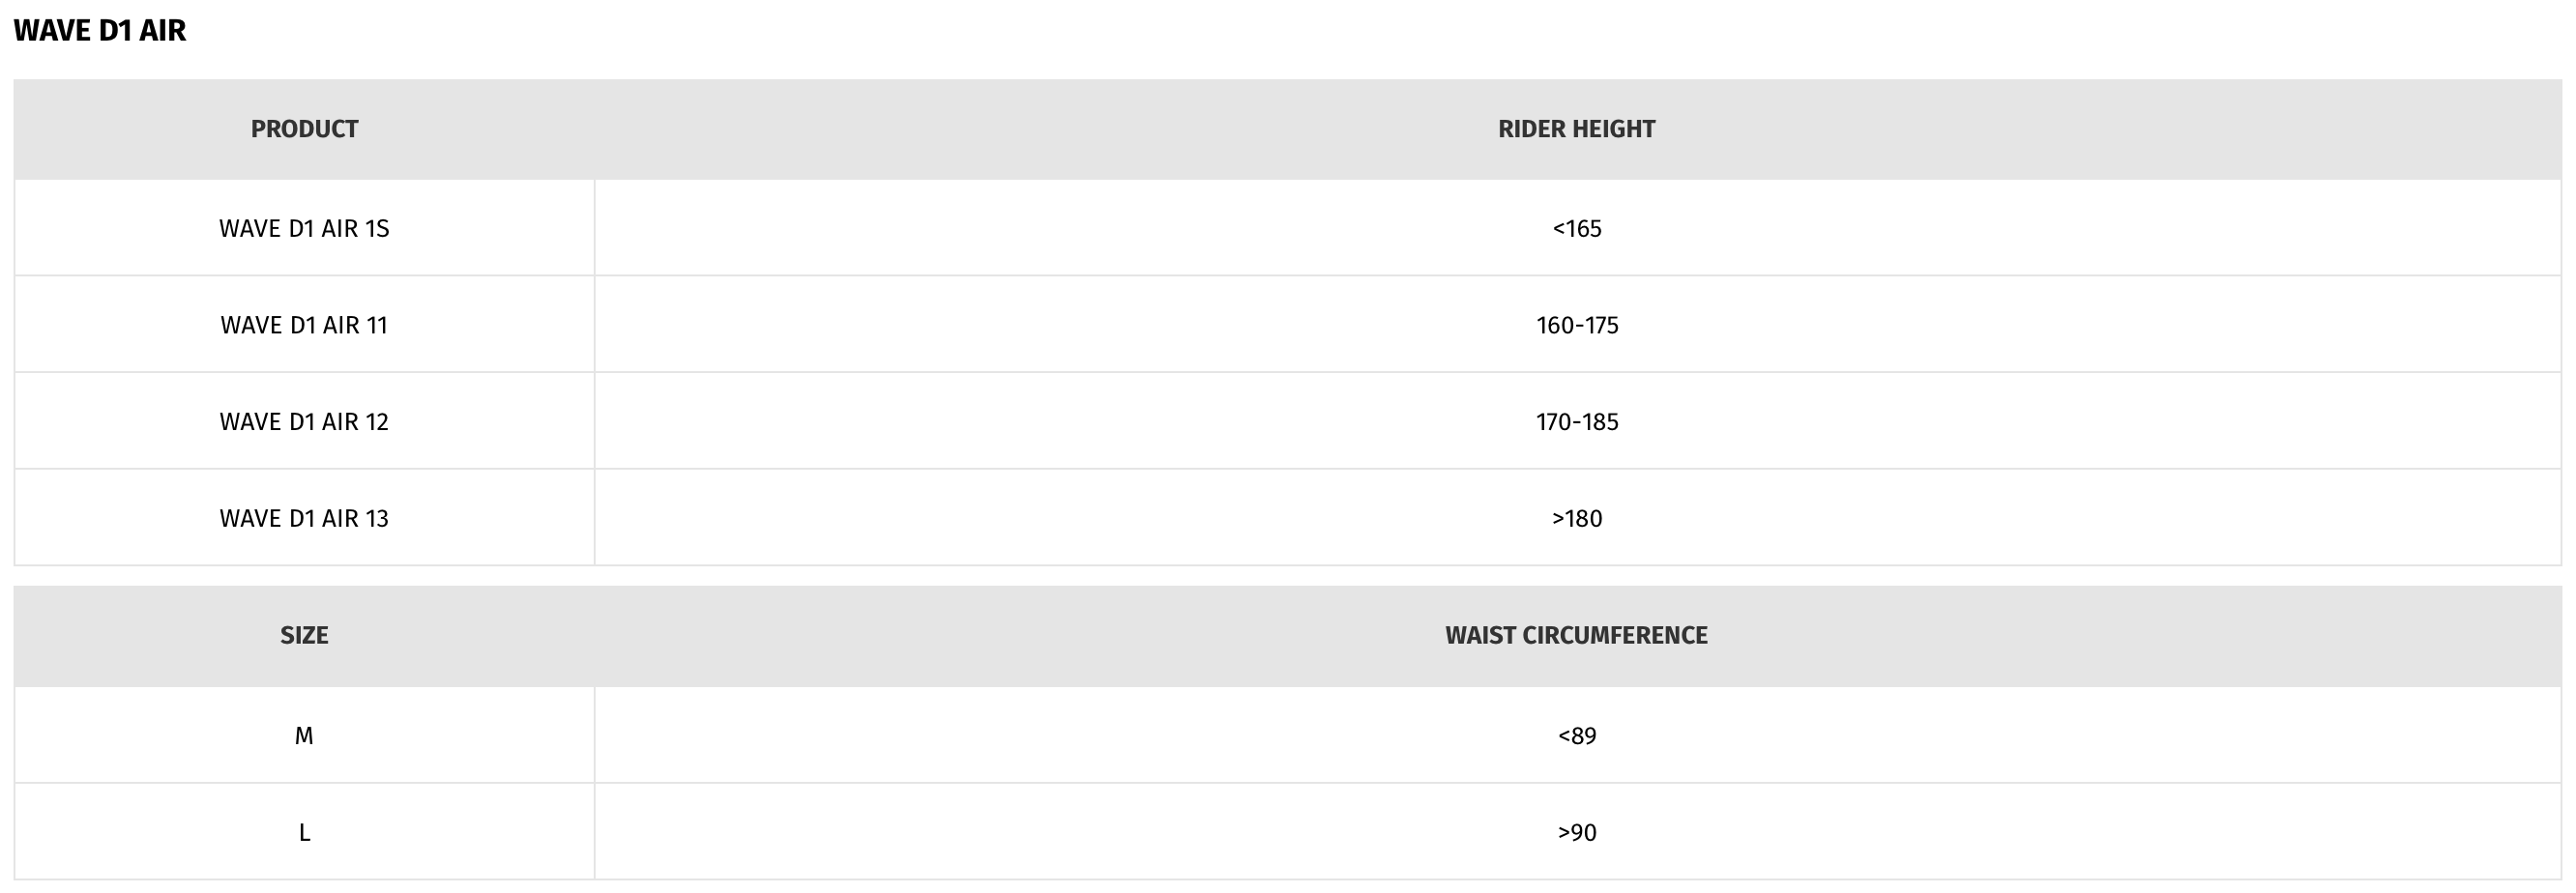Select the PRODUCT column header
Screen dimensions: 2576x893
pyautogui.click(x=304, y=129)
